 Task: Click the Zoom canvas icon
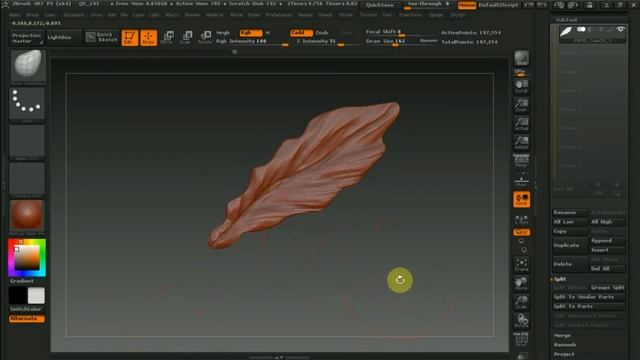point(521,105)
